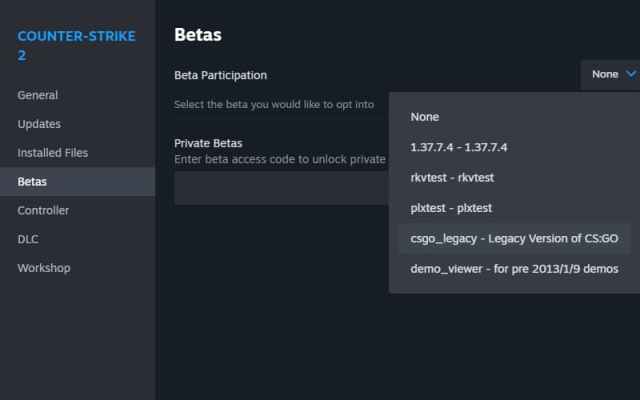Select the plxtest beta option
This screenshot has width=640, height=400.
tap(451, 208)
